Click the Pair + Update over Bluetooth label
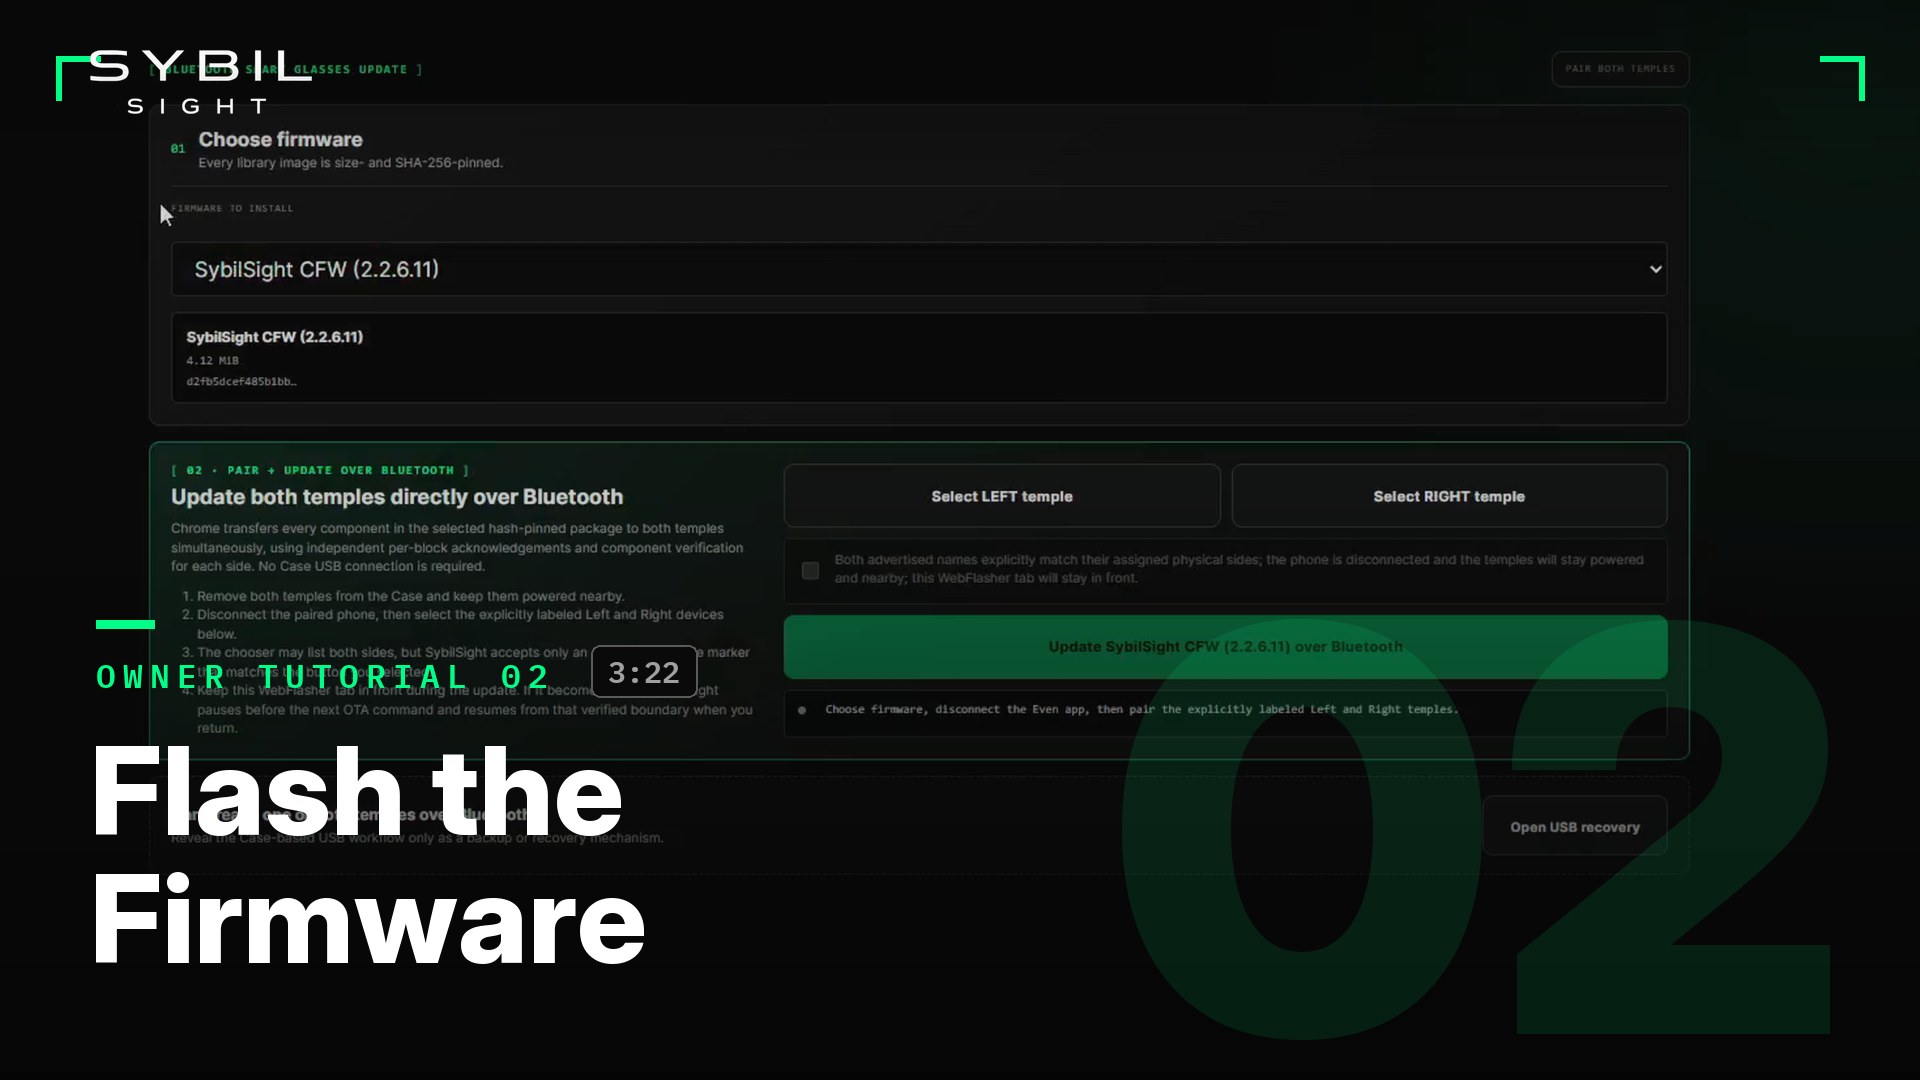Viewport: 1920px width, 1080px height. click(320, 470)
